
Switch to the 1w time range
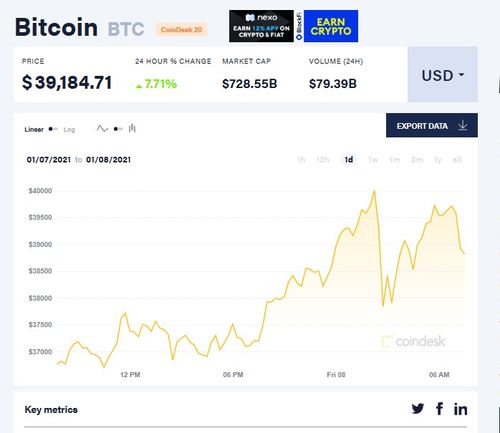click(373, 160)
